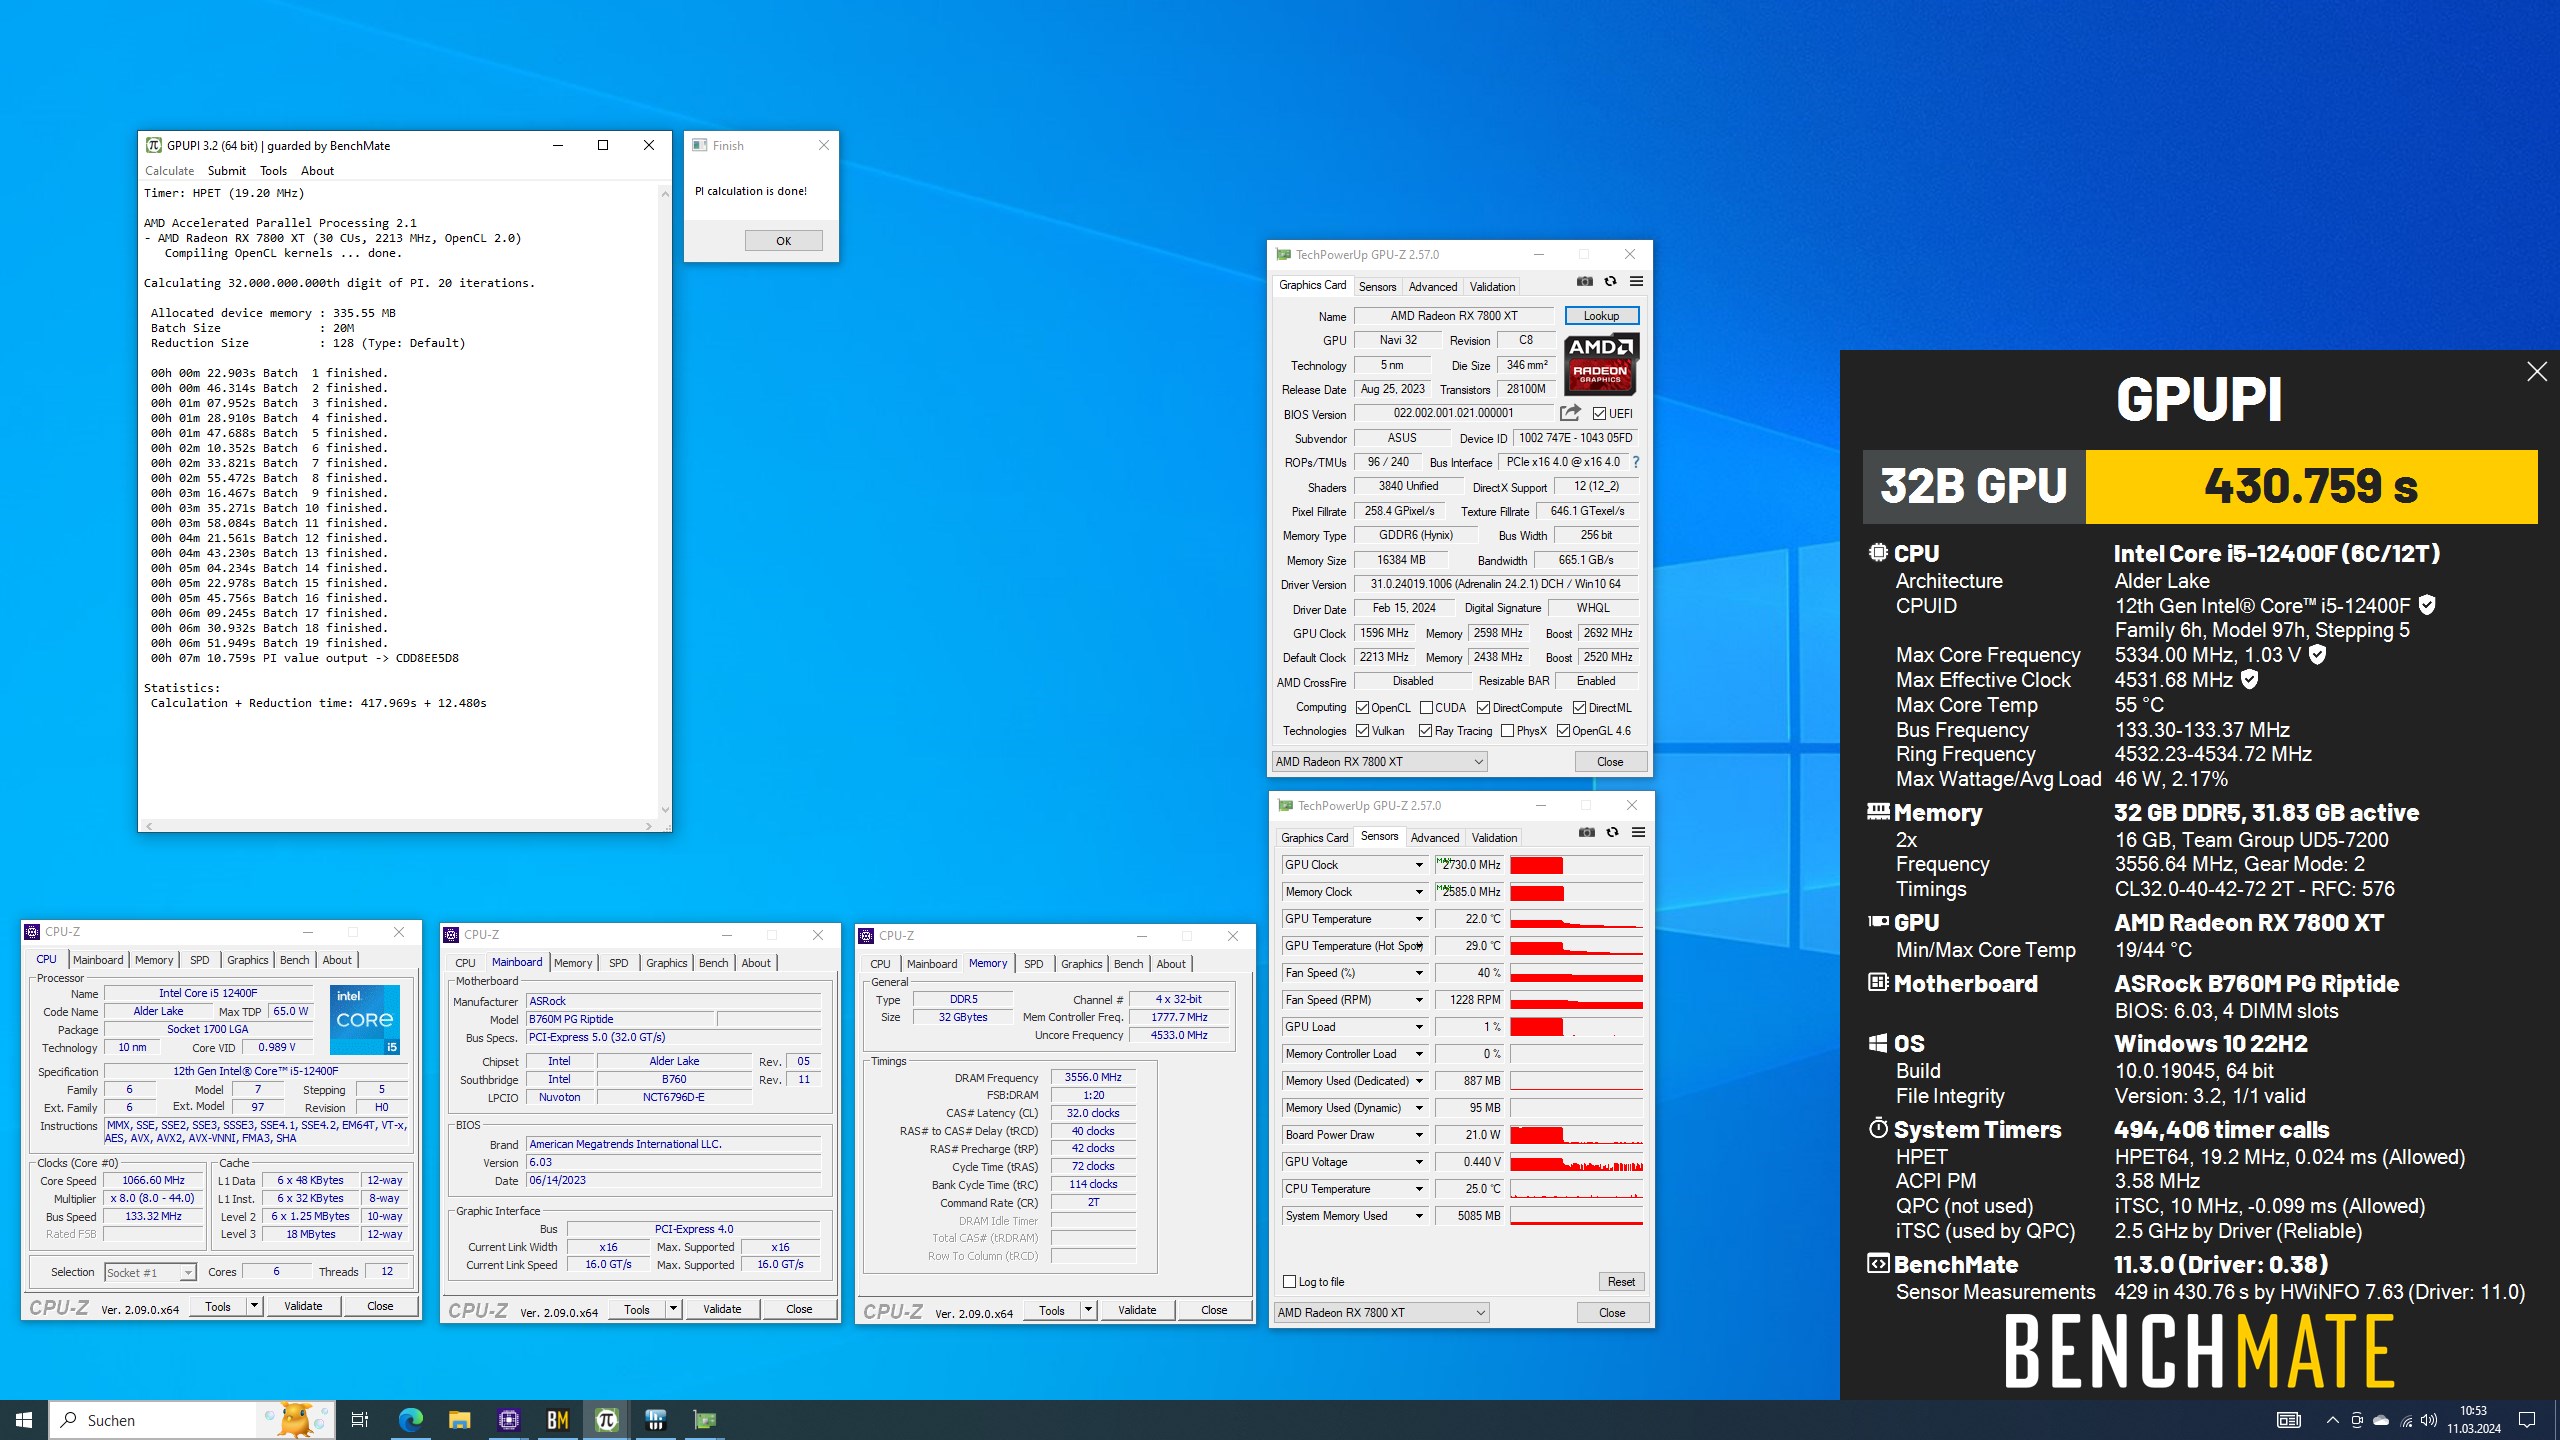Open the Calculate menu in GPUPI
Image resolution: width=2560 pixels, height=1440 pixels.
tap(169, 171)
